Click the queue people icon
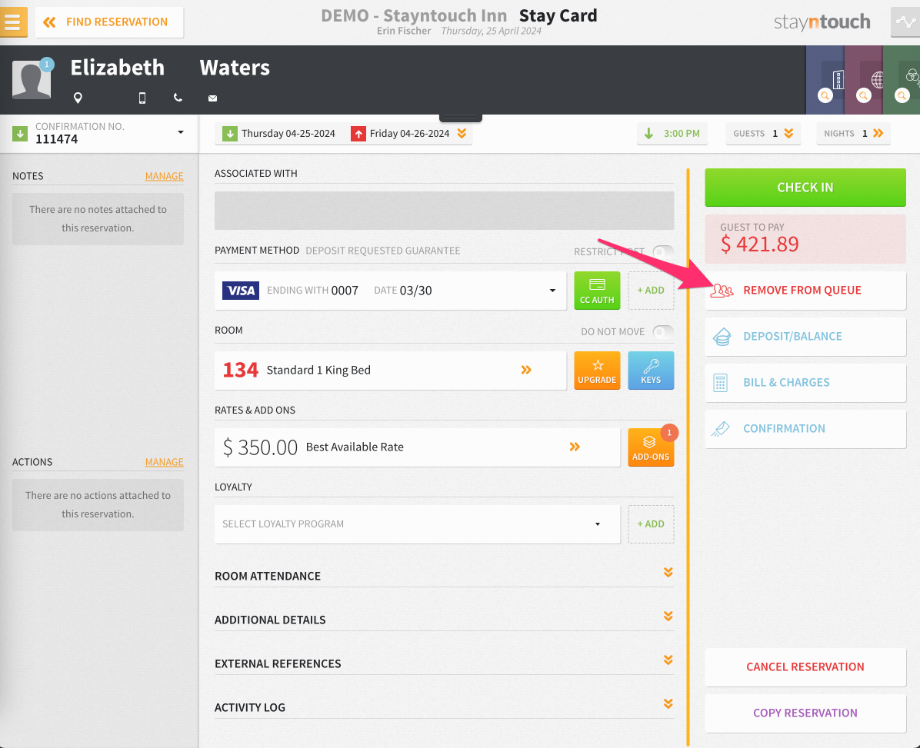 click(x=722, y=290)
